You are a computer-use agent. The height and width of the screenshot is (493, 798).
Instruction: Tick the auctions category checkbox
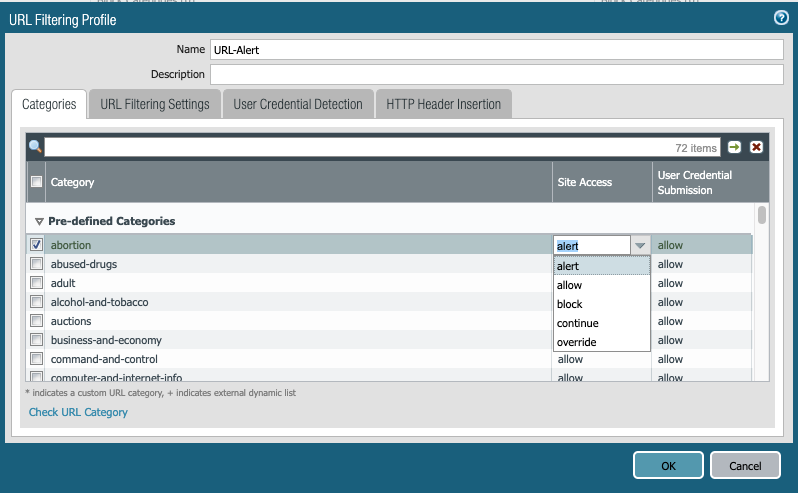(x=37, y=321)
